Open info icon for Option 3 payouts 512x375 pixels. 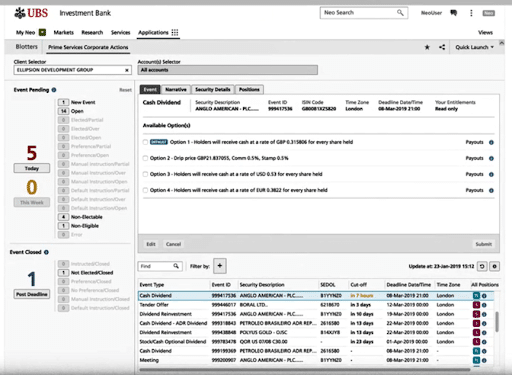[x=491, y=174]
